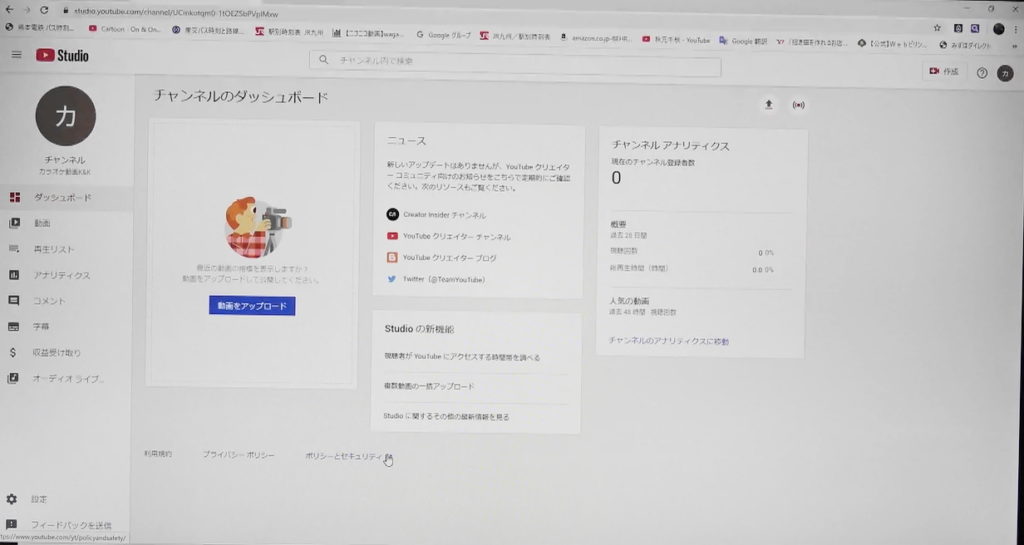Click the upload videos arrow icon
The width and height of the screenshot is (1024, 545).
769,104
